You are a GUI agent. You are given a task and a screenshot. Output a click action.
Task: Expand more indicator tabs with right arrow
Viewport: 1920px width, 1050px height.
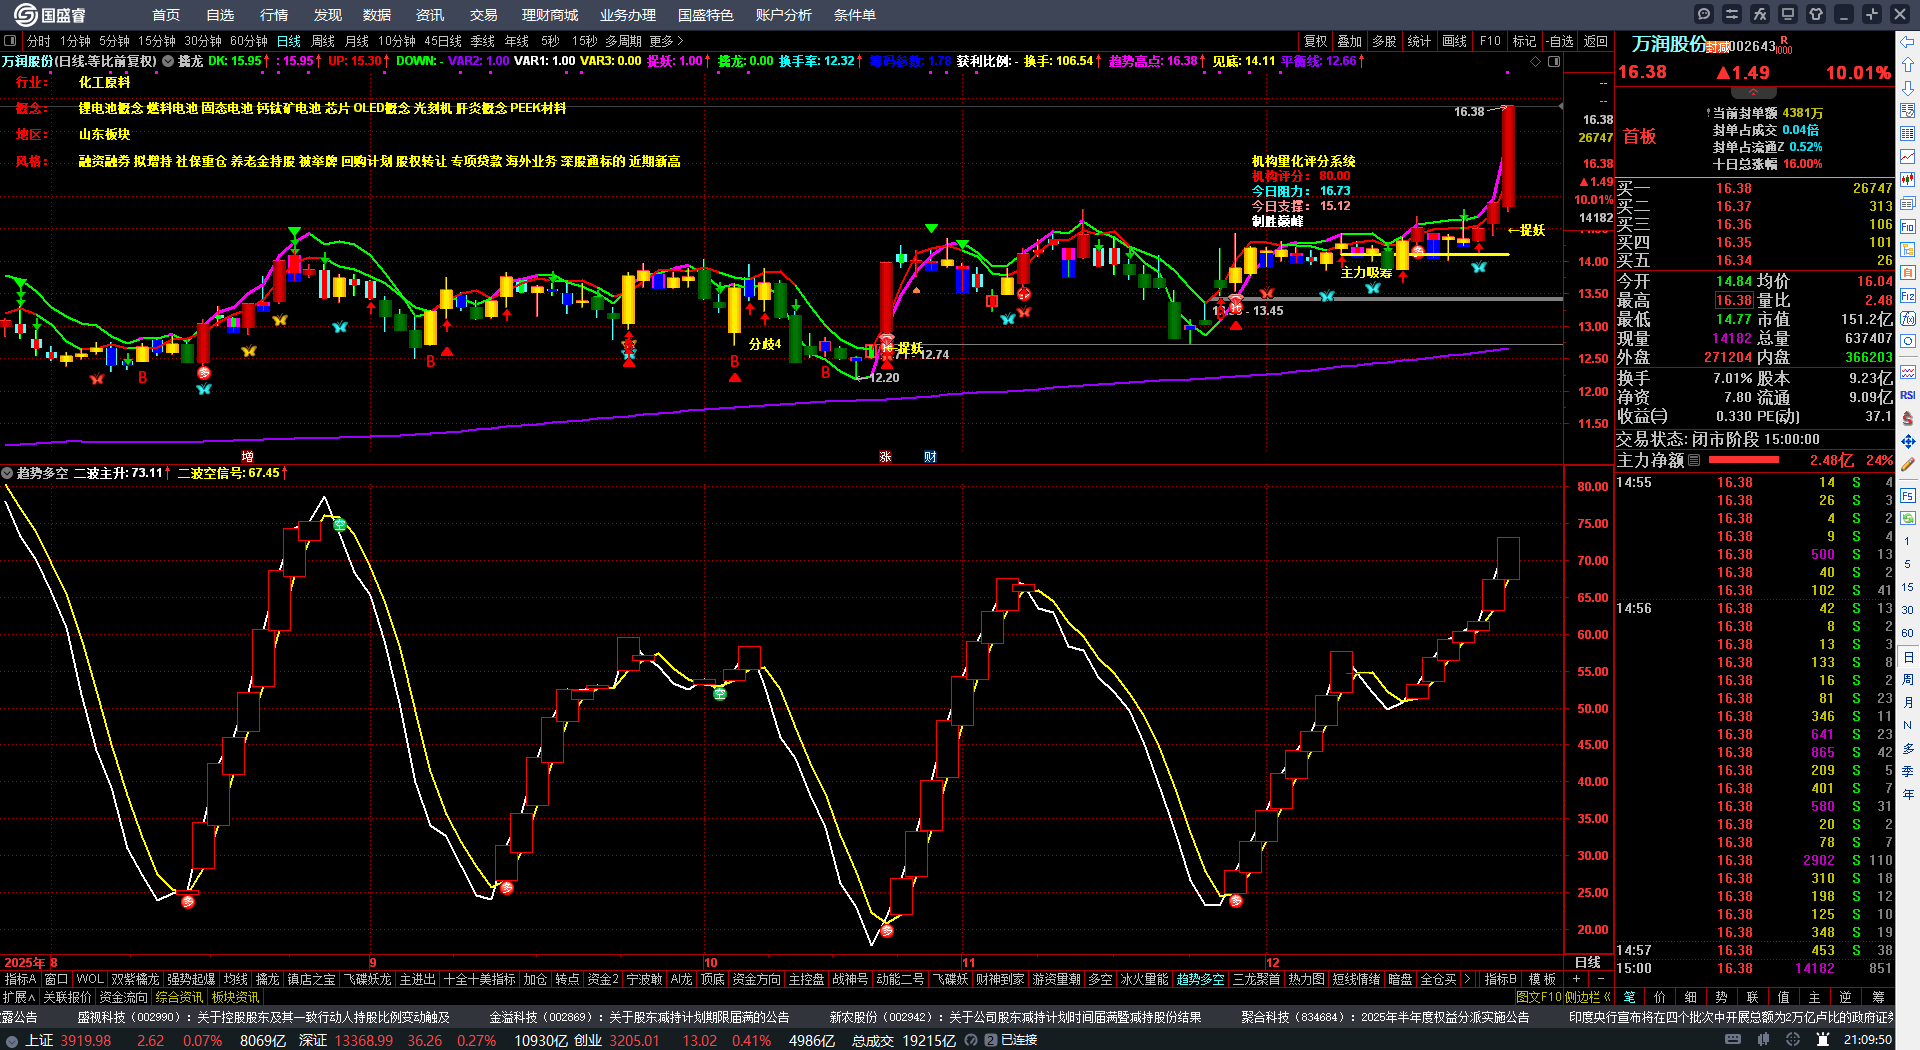tap(1467, 979)
